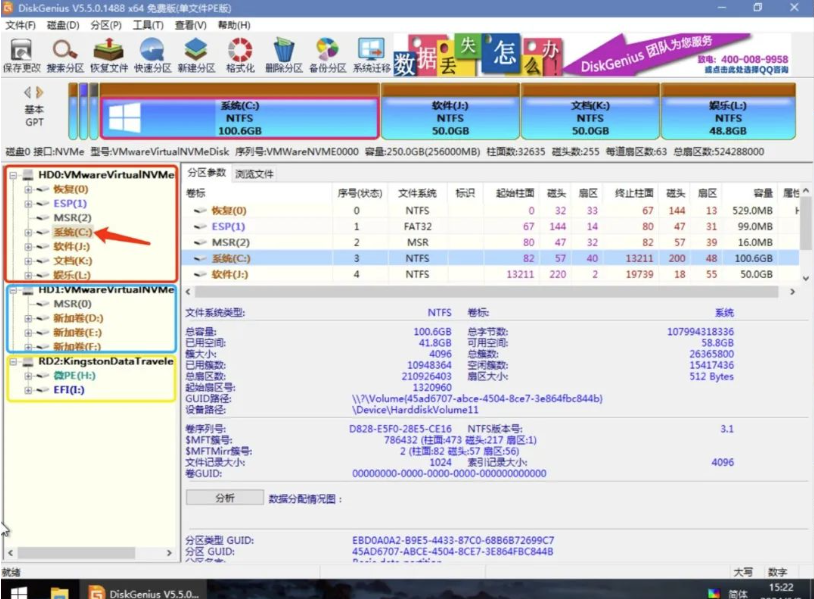Open the 查看(V) menu
This screenshot has height=599, width=814.
coord(191,25)
